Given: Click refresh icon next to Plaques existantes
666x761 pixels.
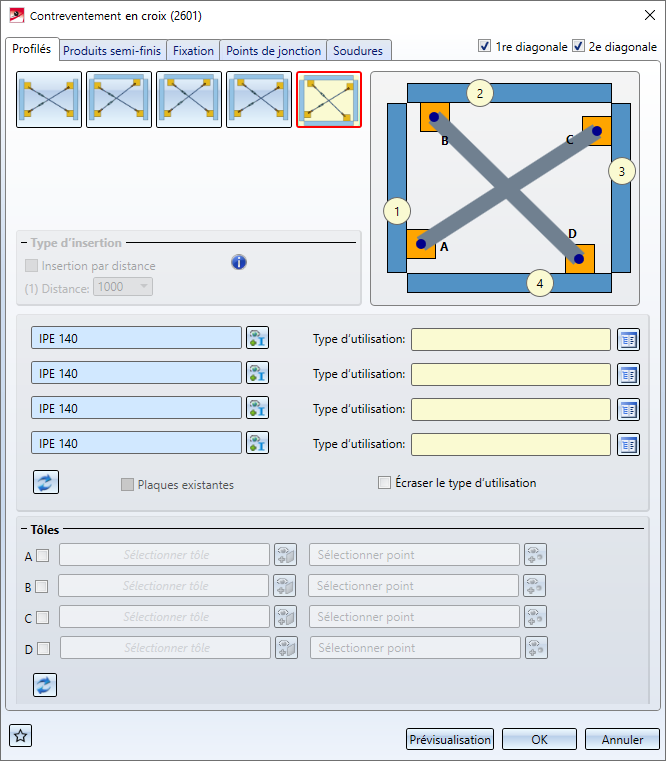Looking at the screenshot, I should (46, 482).
